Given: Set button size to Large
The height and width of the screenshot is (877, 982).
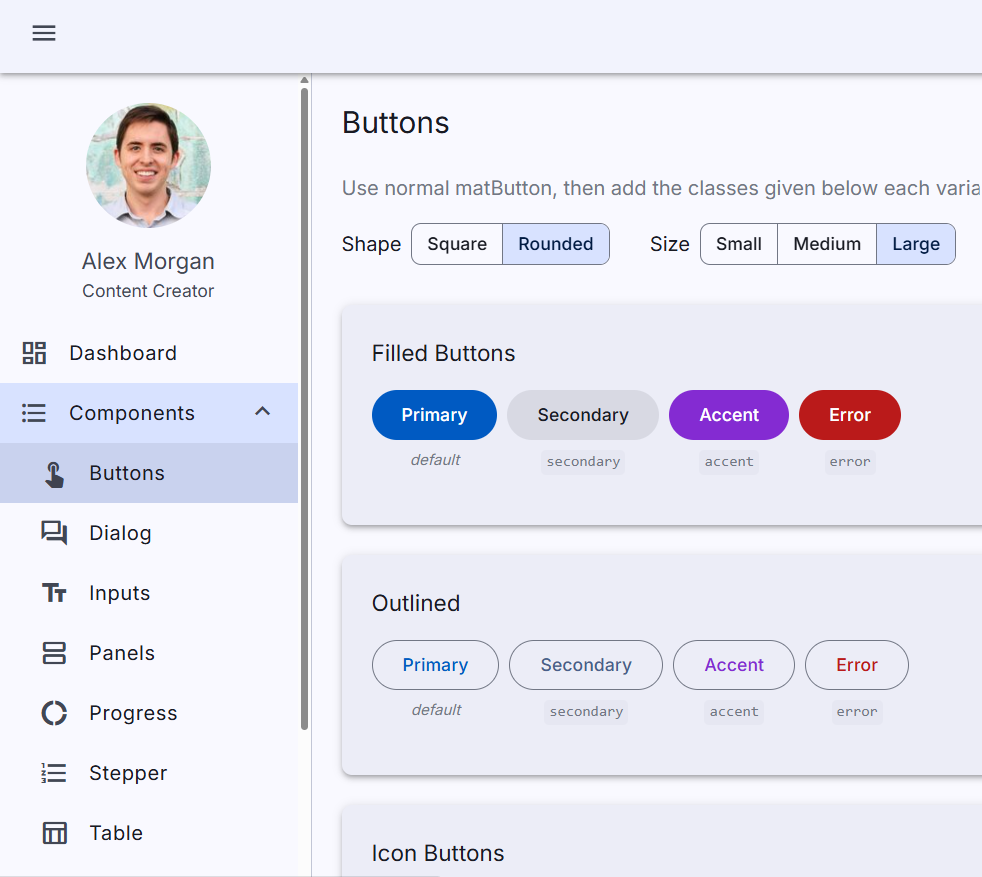Looking at the screenshot, I should pos(916,244).
